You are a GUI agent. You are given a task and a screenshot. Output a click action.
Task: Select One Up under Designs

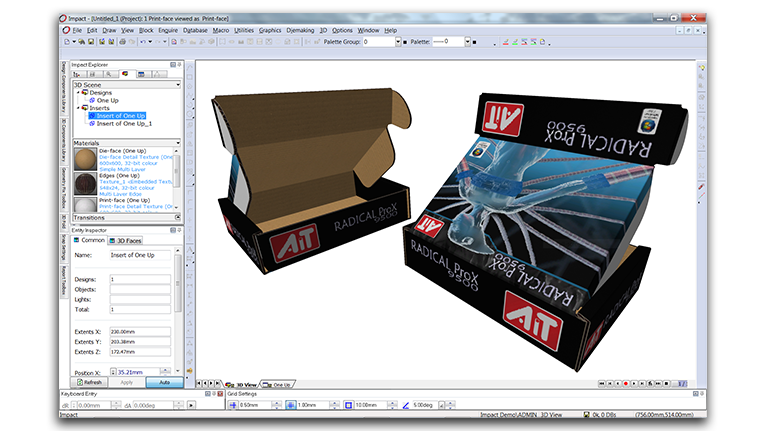(107, 100)
